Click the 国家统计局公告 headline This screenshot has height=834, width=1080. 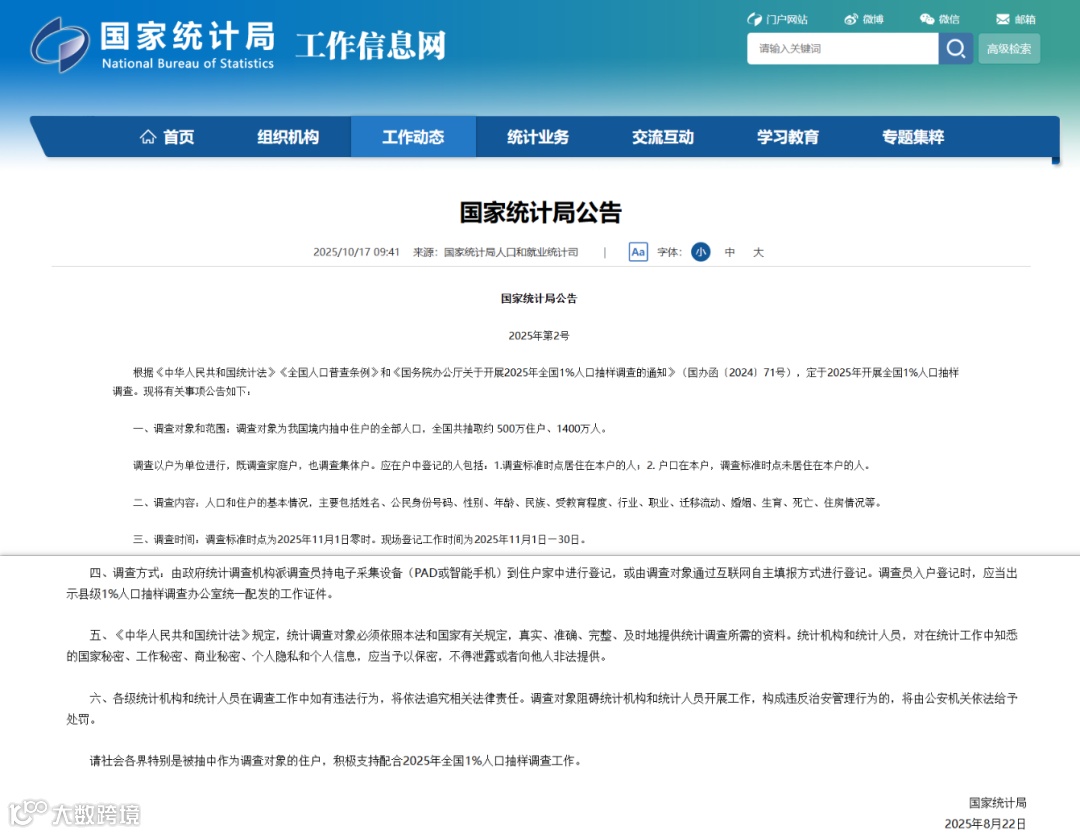[x=541, y=212]
